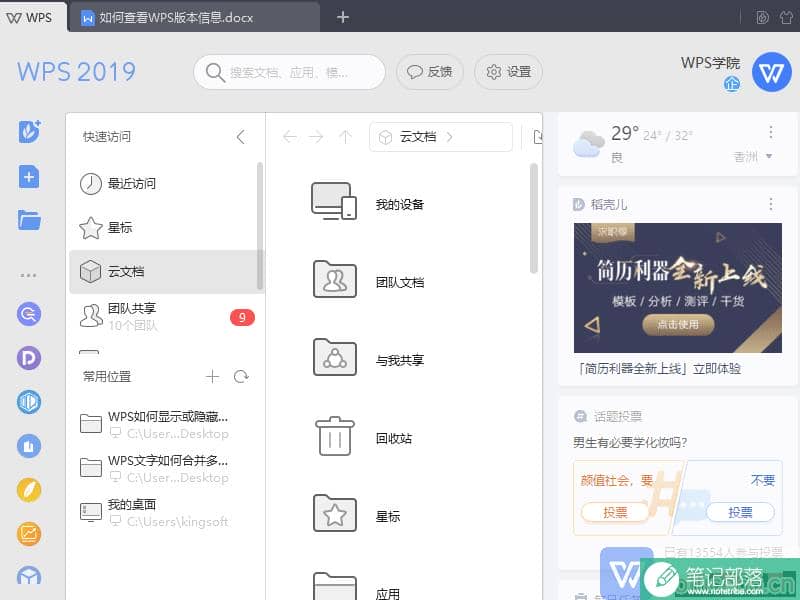The image size is (800, 600).
Task: Click the title bar icon left of the skin icon
Action: coord(762,17)
